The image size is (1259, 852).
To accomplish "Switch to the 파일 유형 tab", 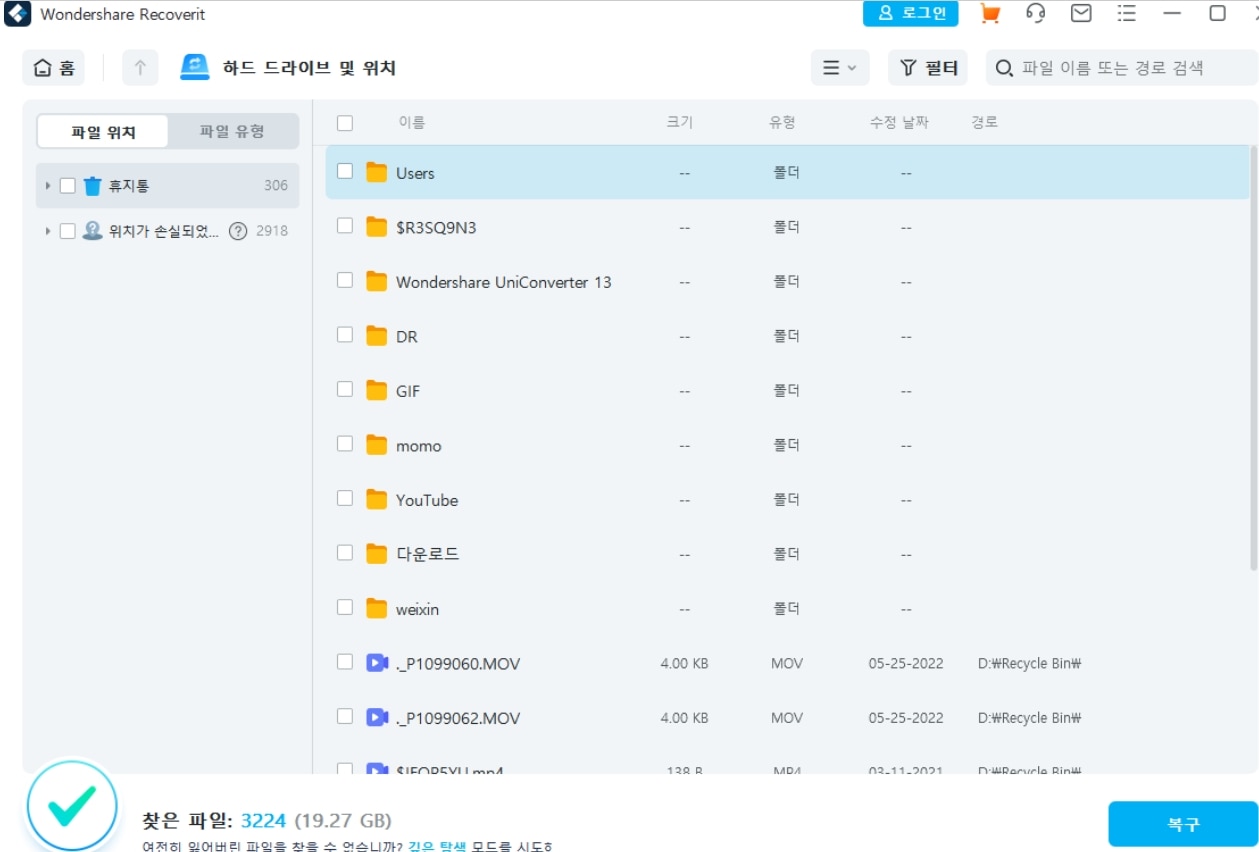I will coord(232,132).
